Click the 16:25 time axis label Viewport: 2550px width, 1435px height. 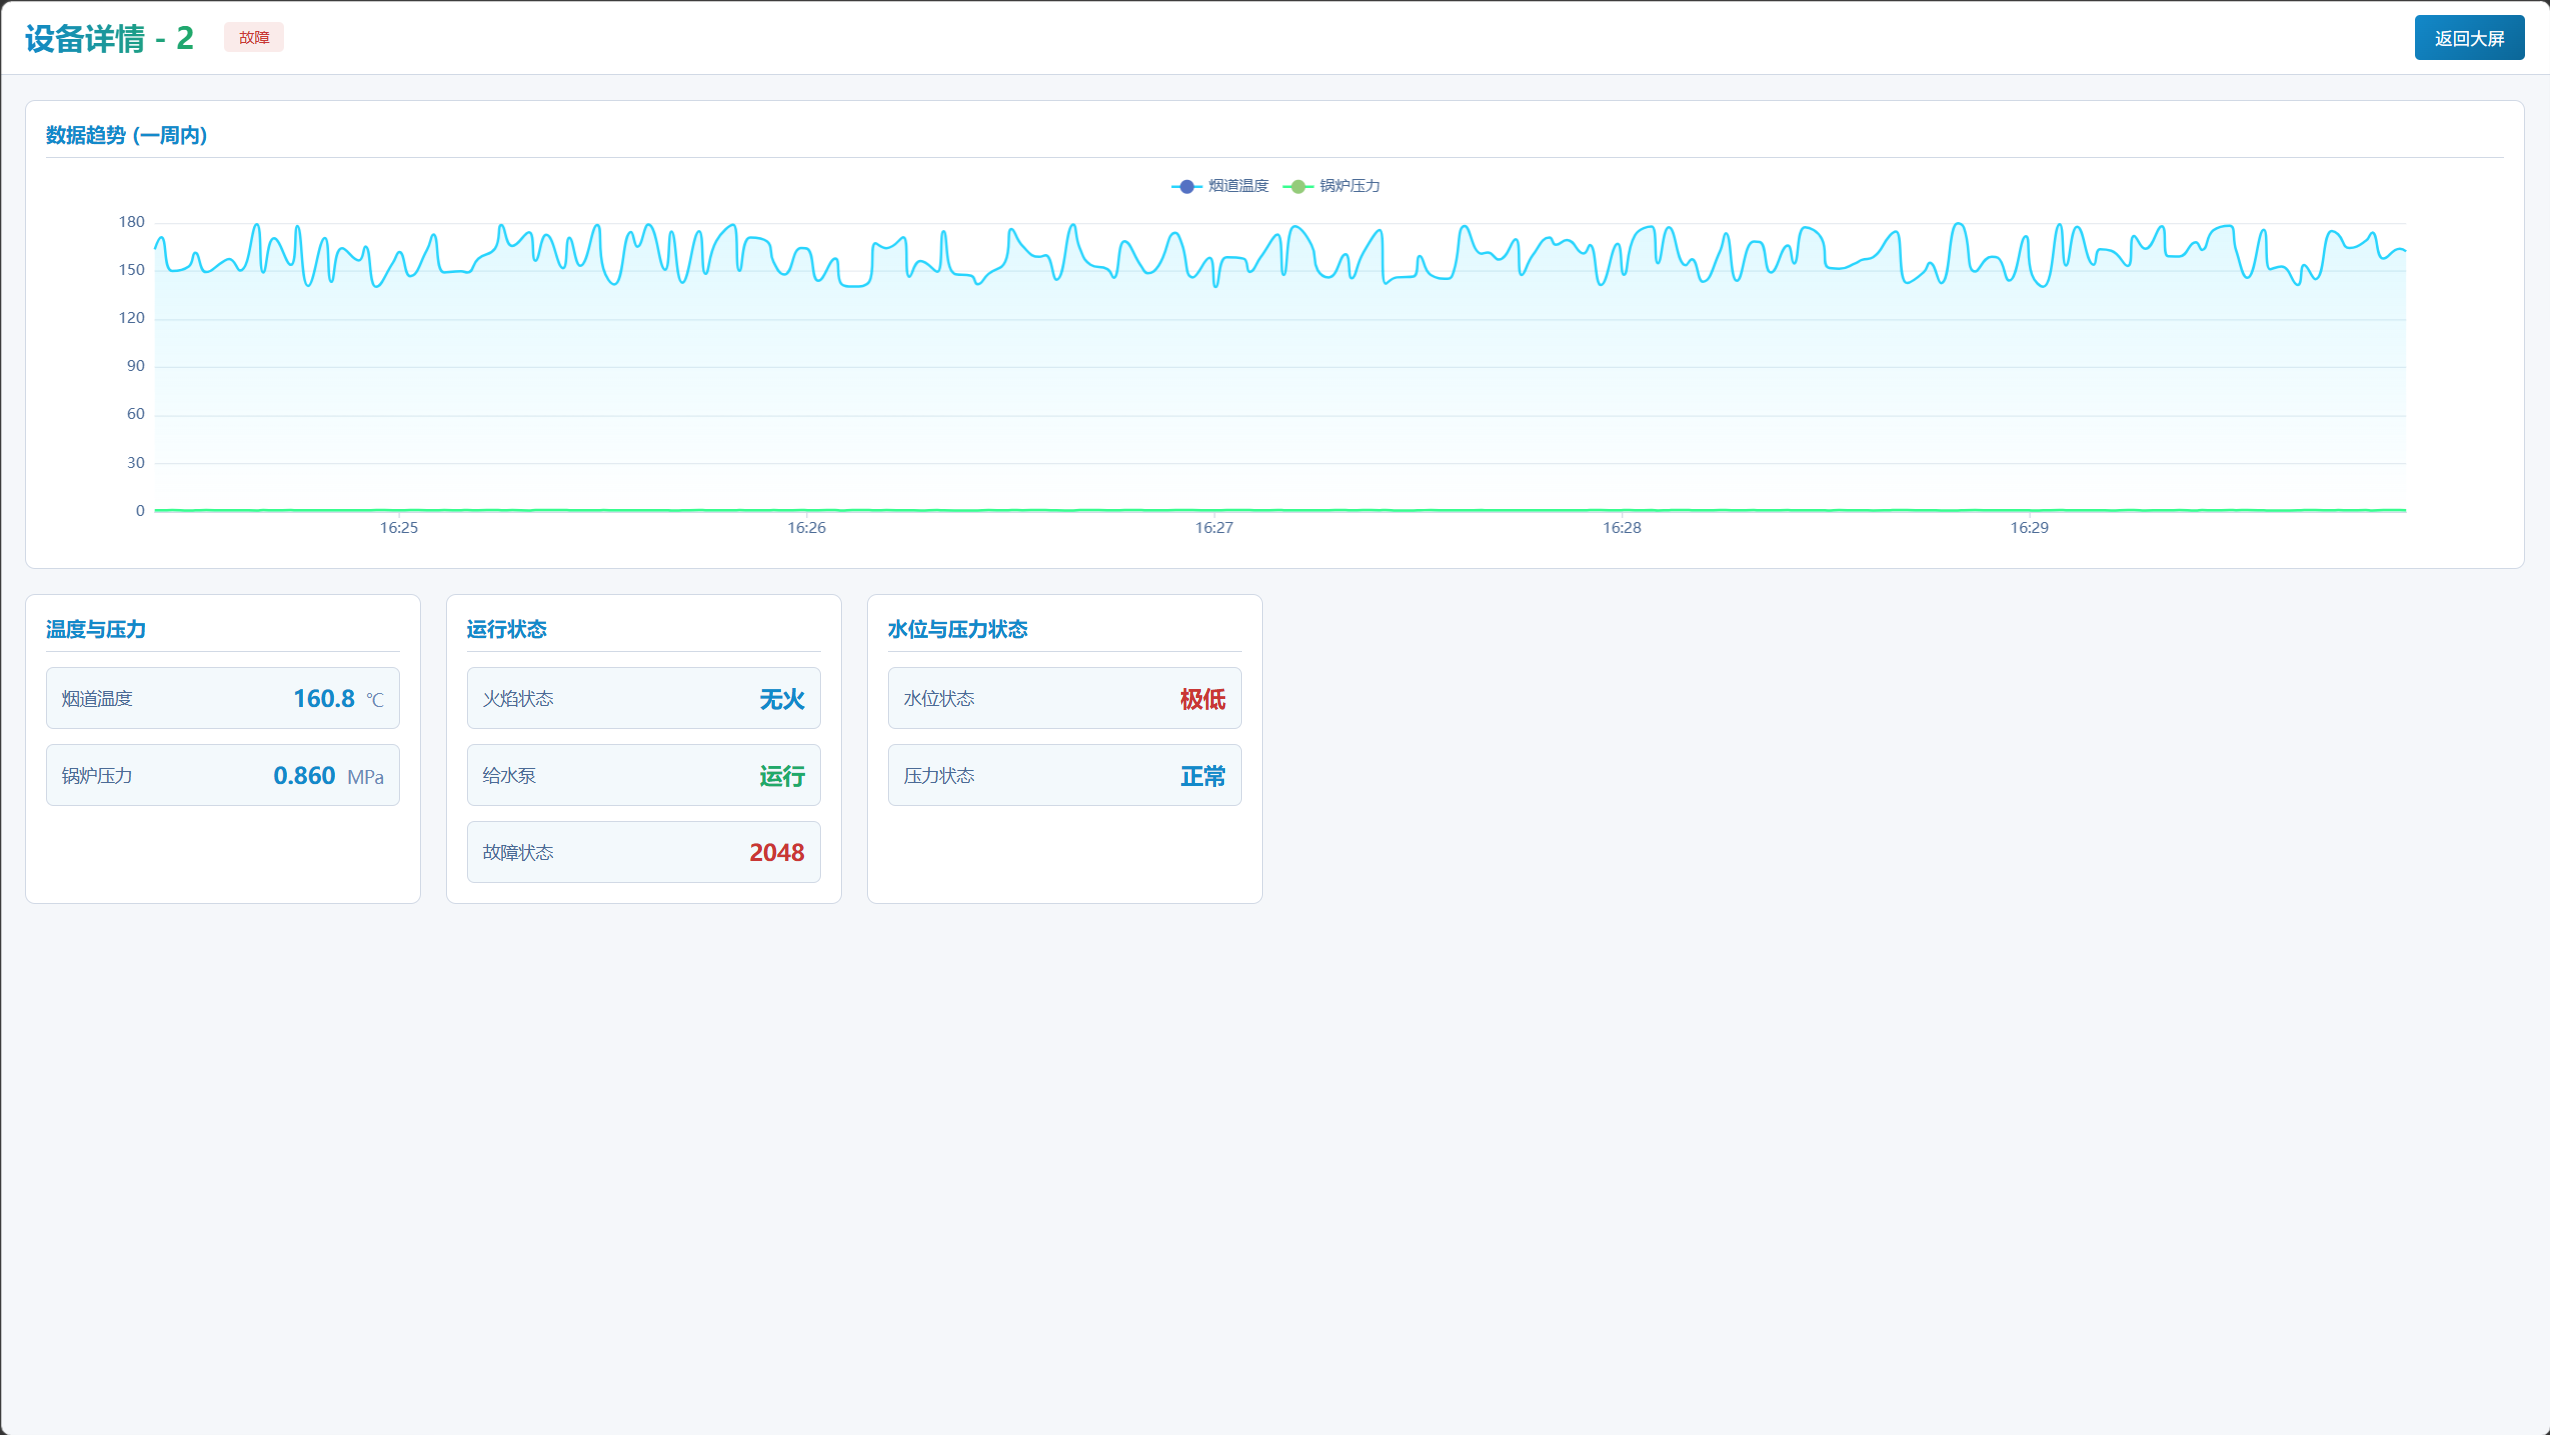398,528
